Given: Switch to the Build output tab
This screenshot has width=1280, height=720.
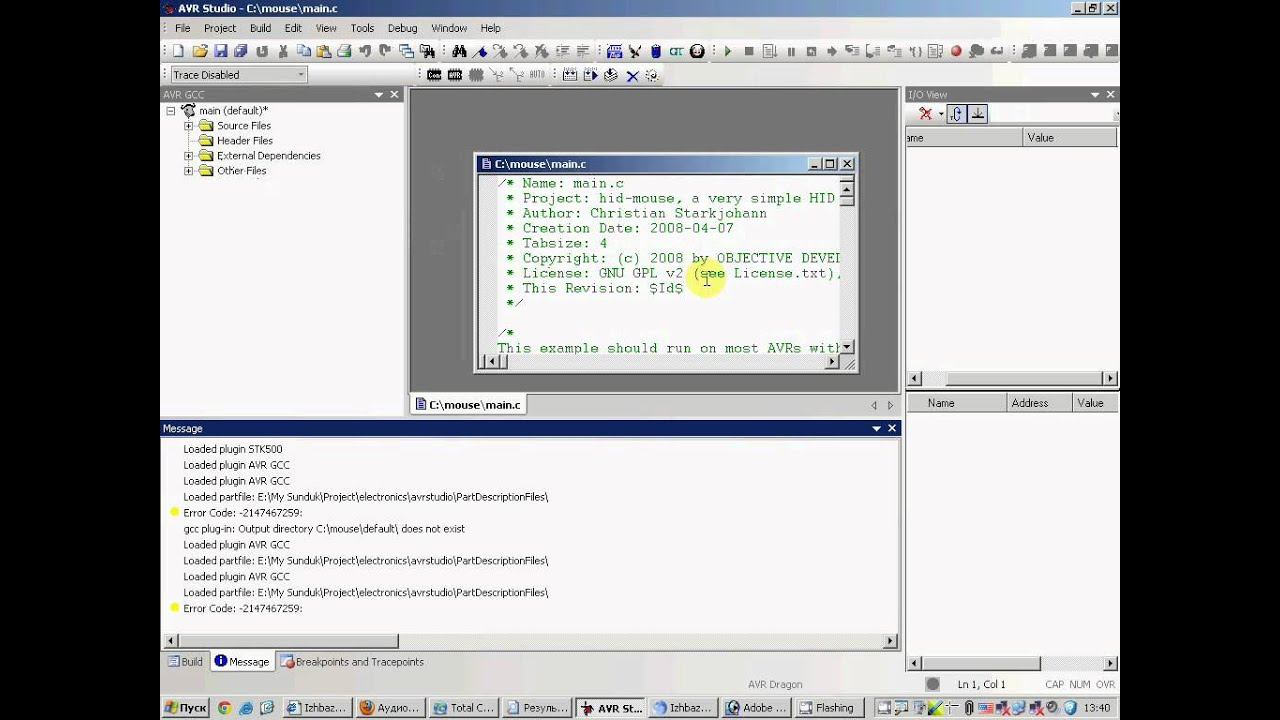Looking at the screenshot, I should pyautogui.click(x=185, y=662).
